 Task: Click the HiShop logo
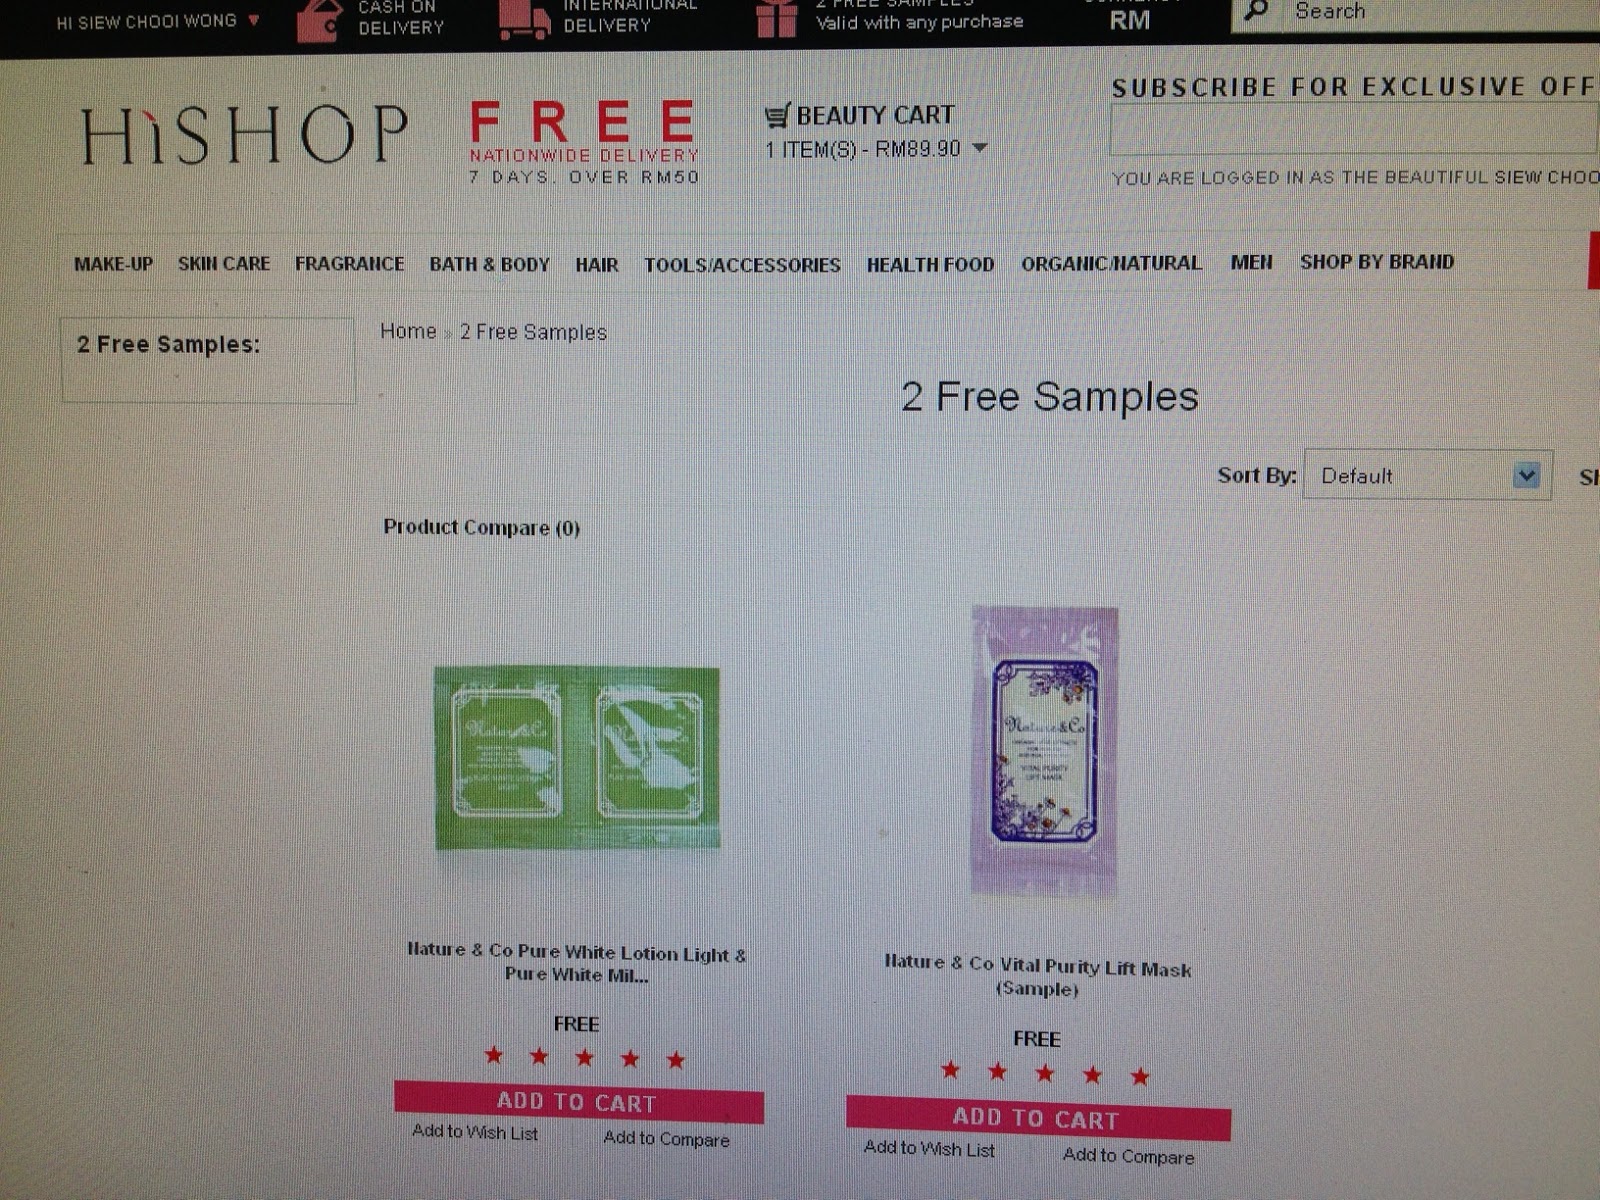pos(244,135)
